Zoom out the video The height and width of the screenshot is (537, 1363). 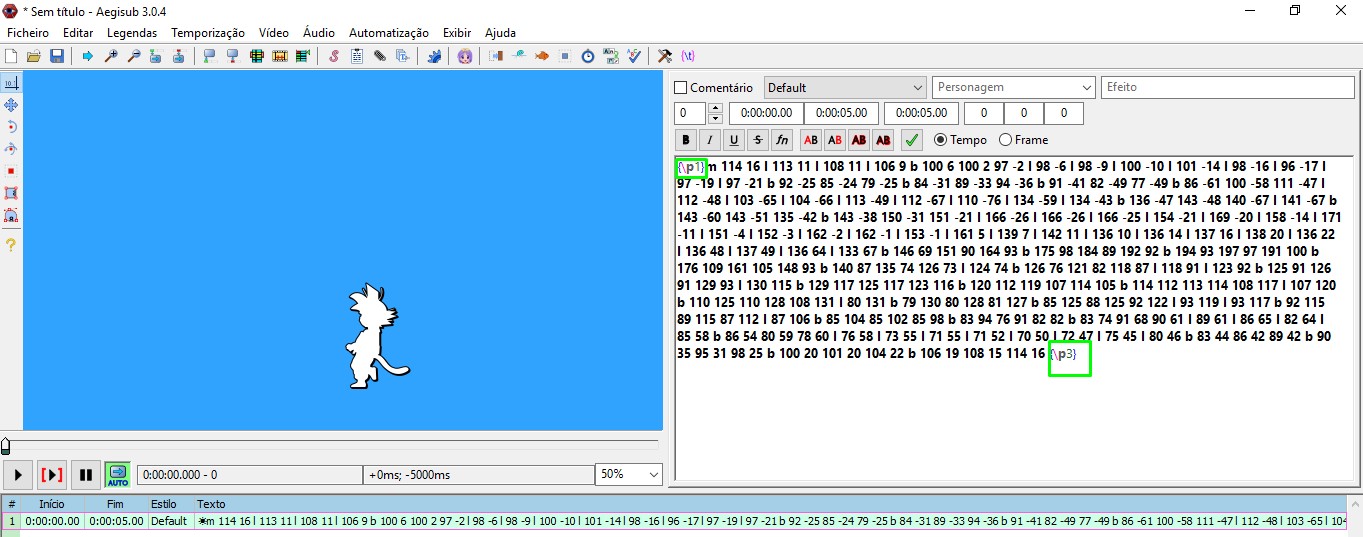point(134,56)
